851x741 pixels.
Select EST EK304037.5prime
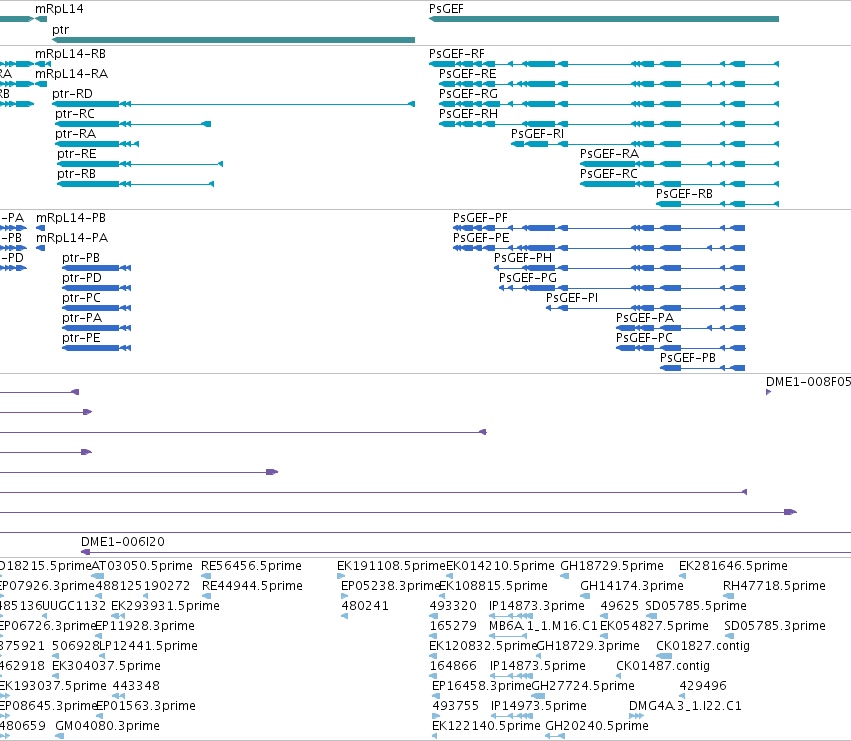[55, 676]
